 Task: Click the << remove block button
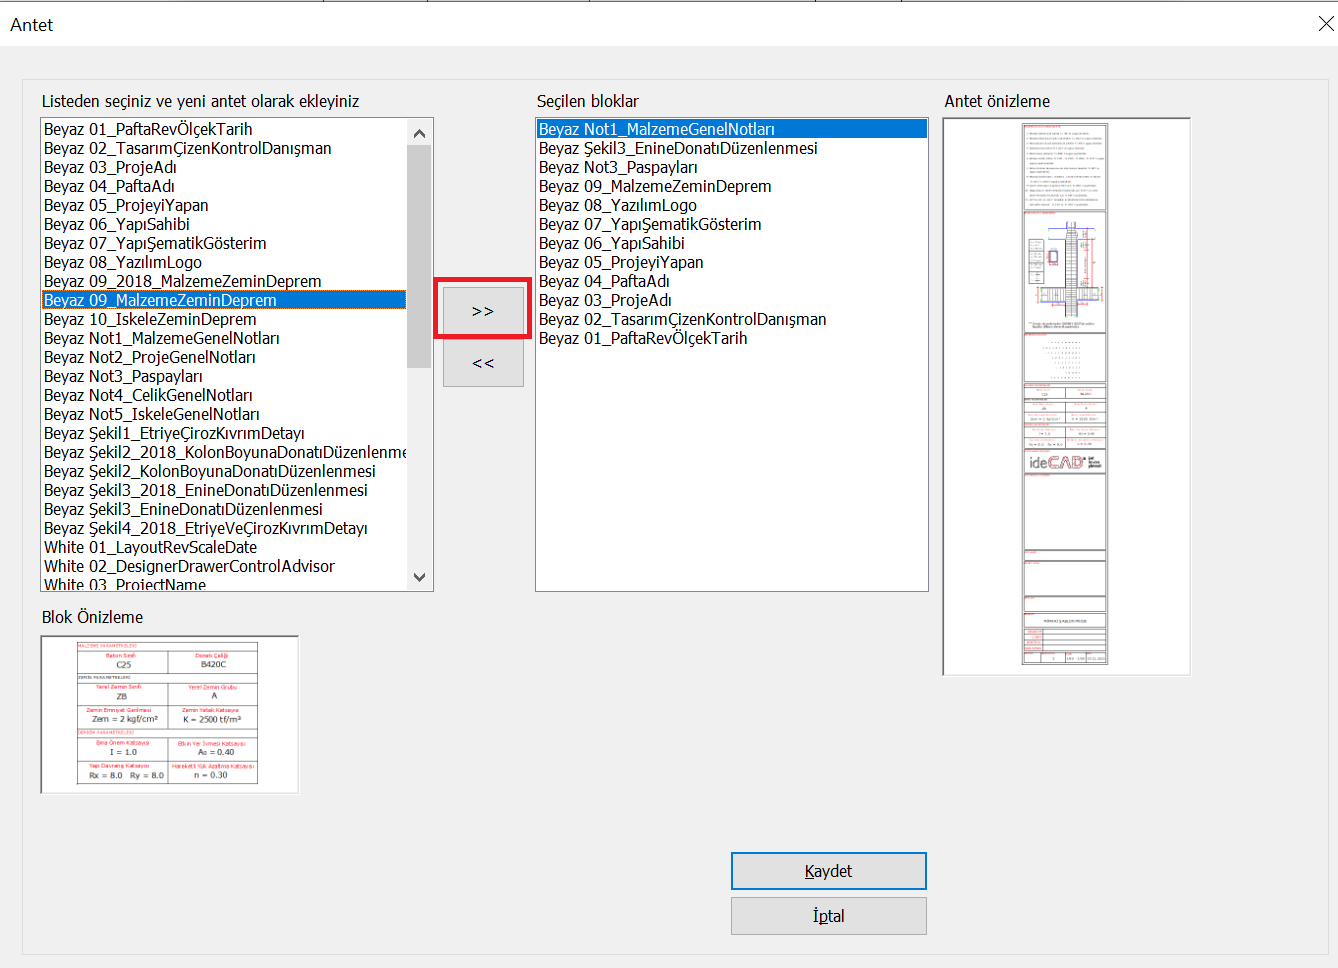coord(483,363)
